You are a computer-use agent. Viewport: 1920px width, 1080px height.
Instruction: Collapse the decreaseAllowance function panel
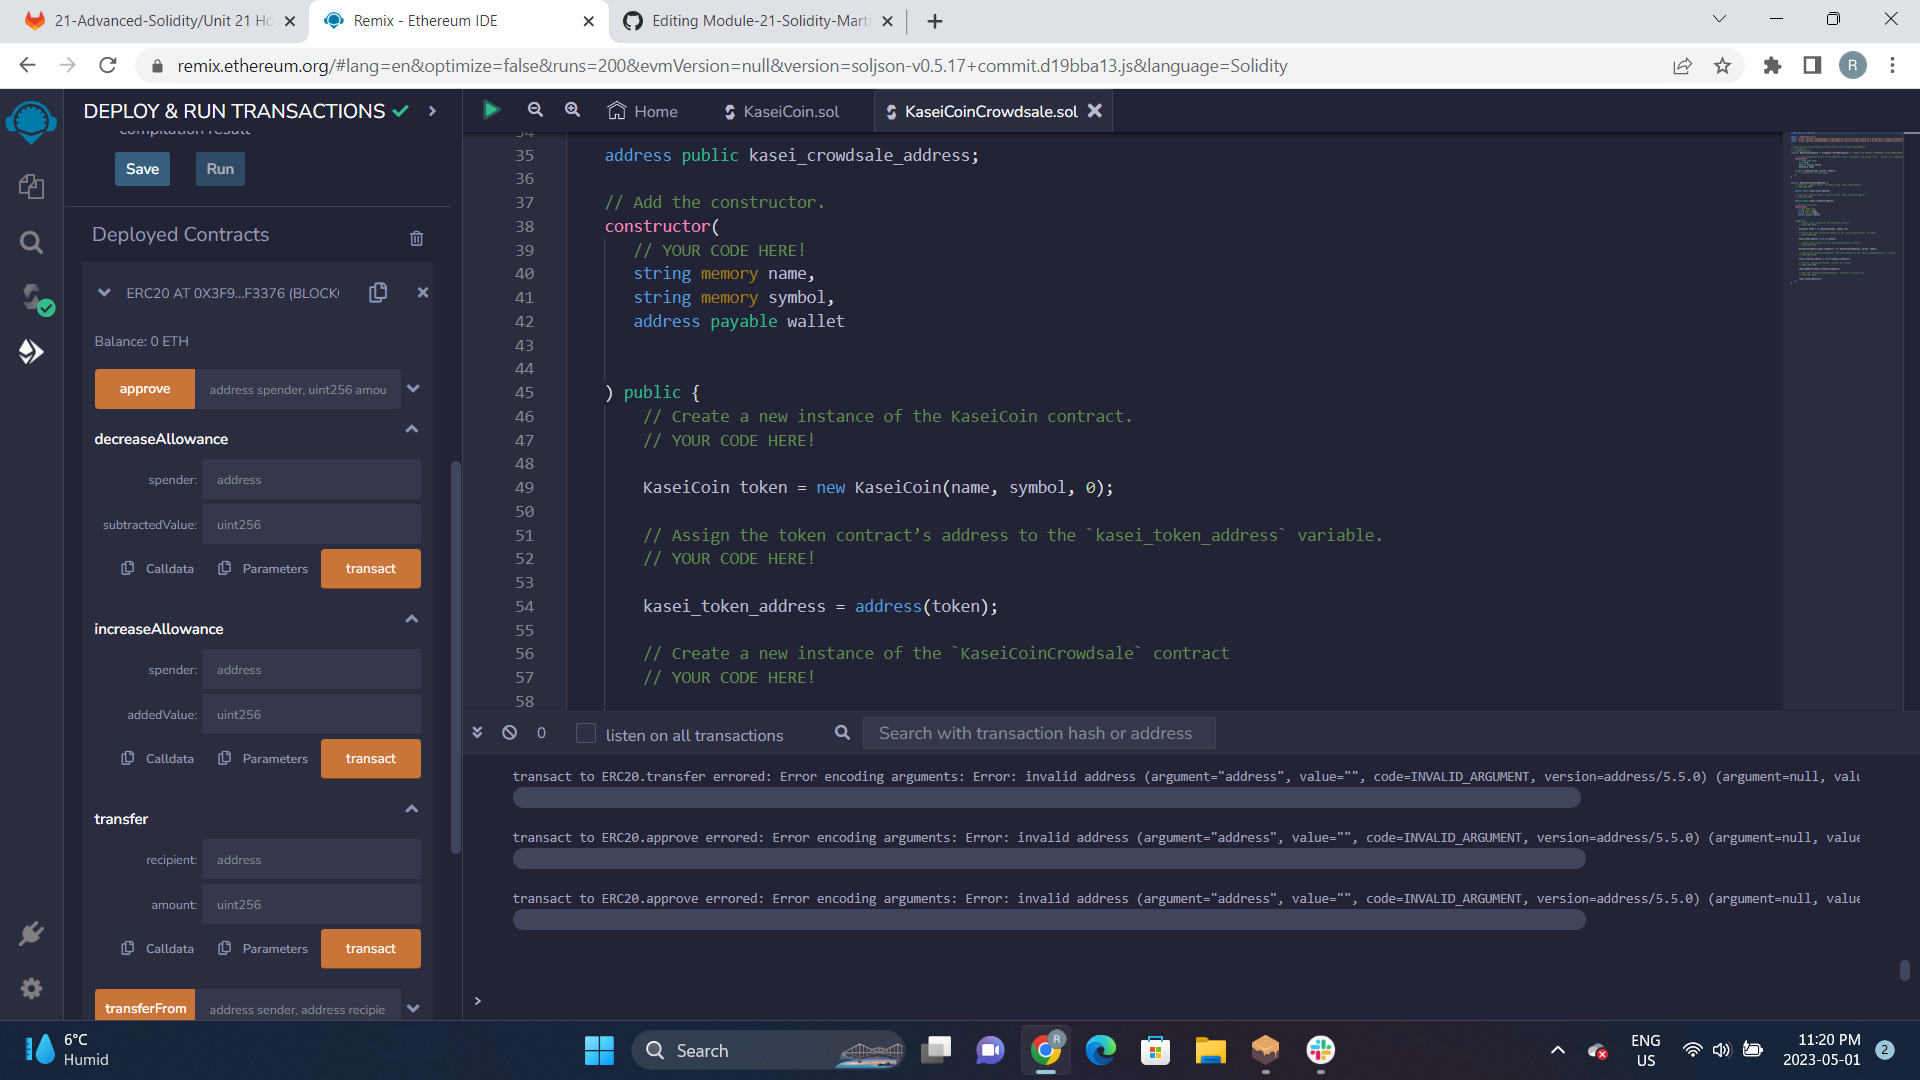pyautogui.click(x=411, y=429)
